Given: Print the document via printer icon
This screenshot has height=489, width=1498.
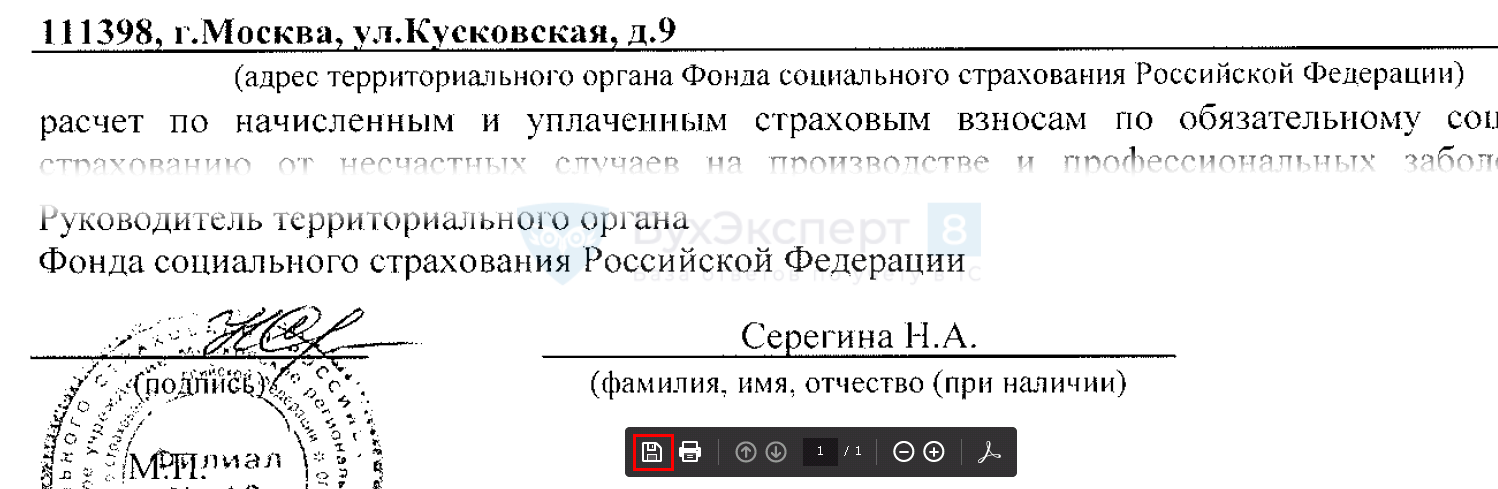Looking at the screenshot, I should click(690, 452).
